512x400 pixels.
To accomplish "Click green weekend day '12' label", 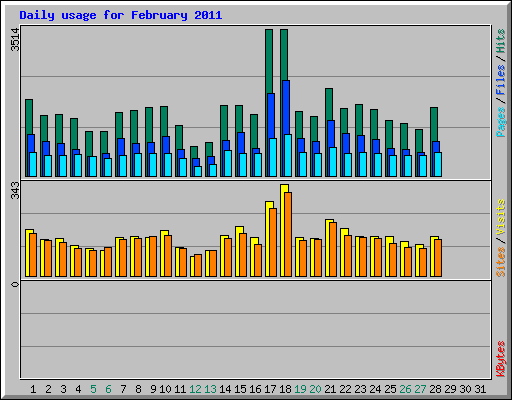I will (195, 389).
